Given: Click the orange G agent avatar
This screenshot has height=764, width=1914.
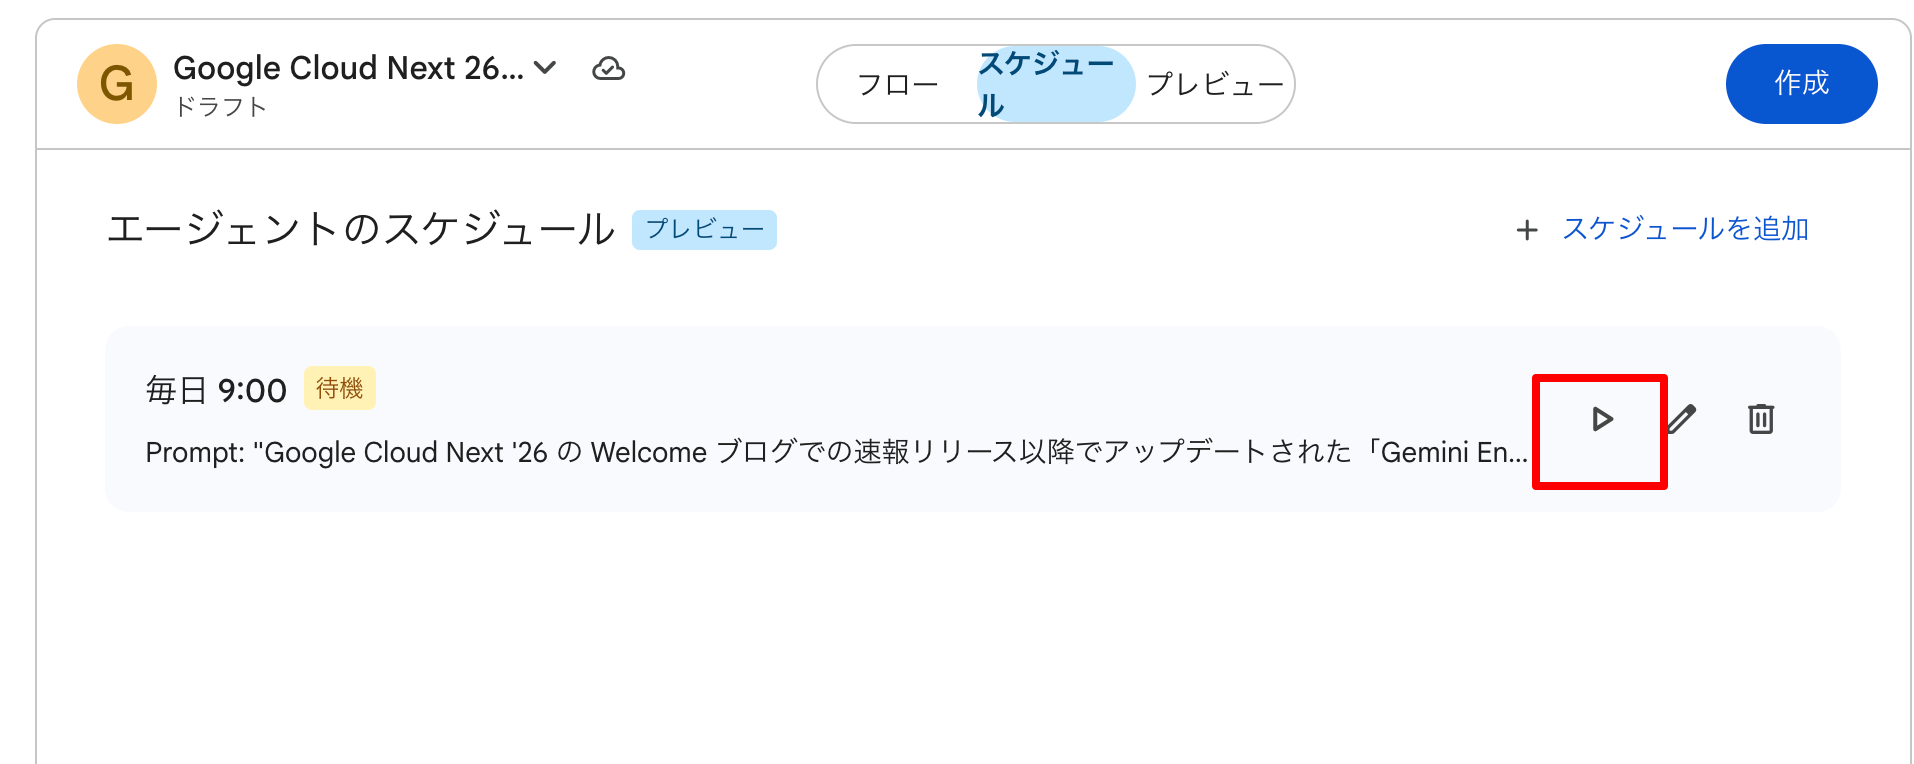Looking at the screenshot, I should [117, 84].
